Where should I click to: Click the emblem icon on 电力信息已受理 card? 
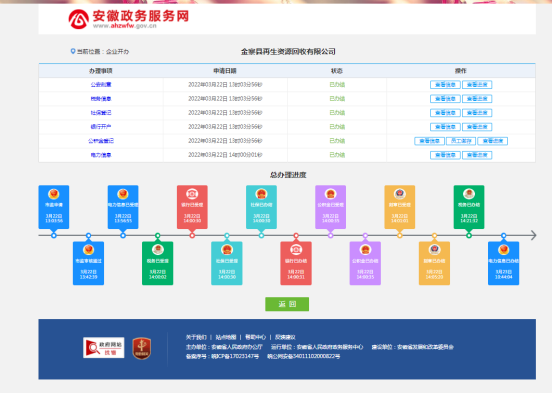[x=123, y=194]
